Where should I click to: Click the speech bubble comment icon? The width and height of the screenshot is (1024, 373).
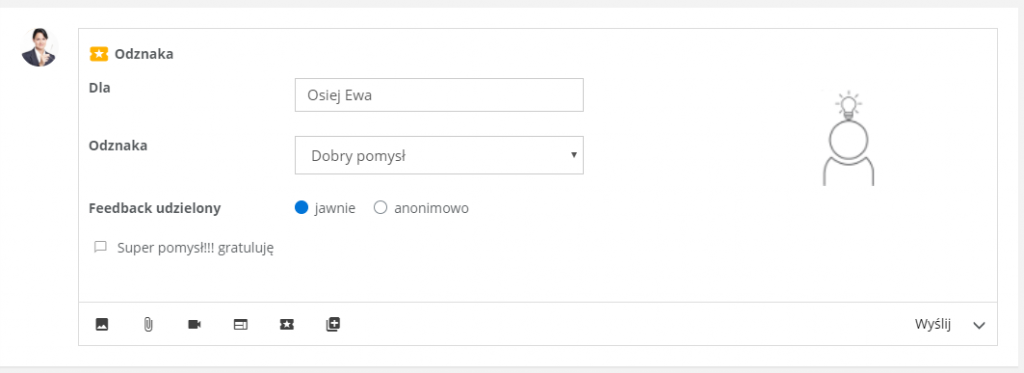(100, 247)
